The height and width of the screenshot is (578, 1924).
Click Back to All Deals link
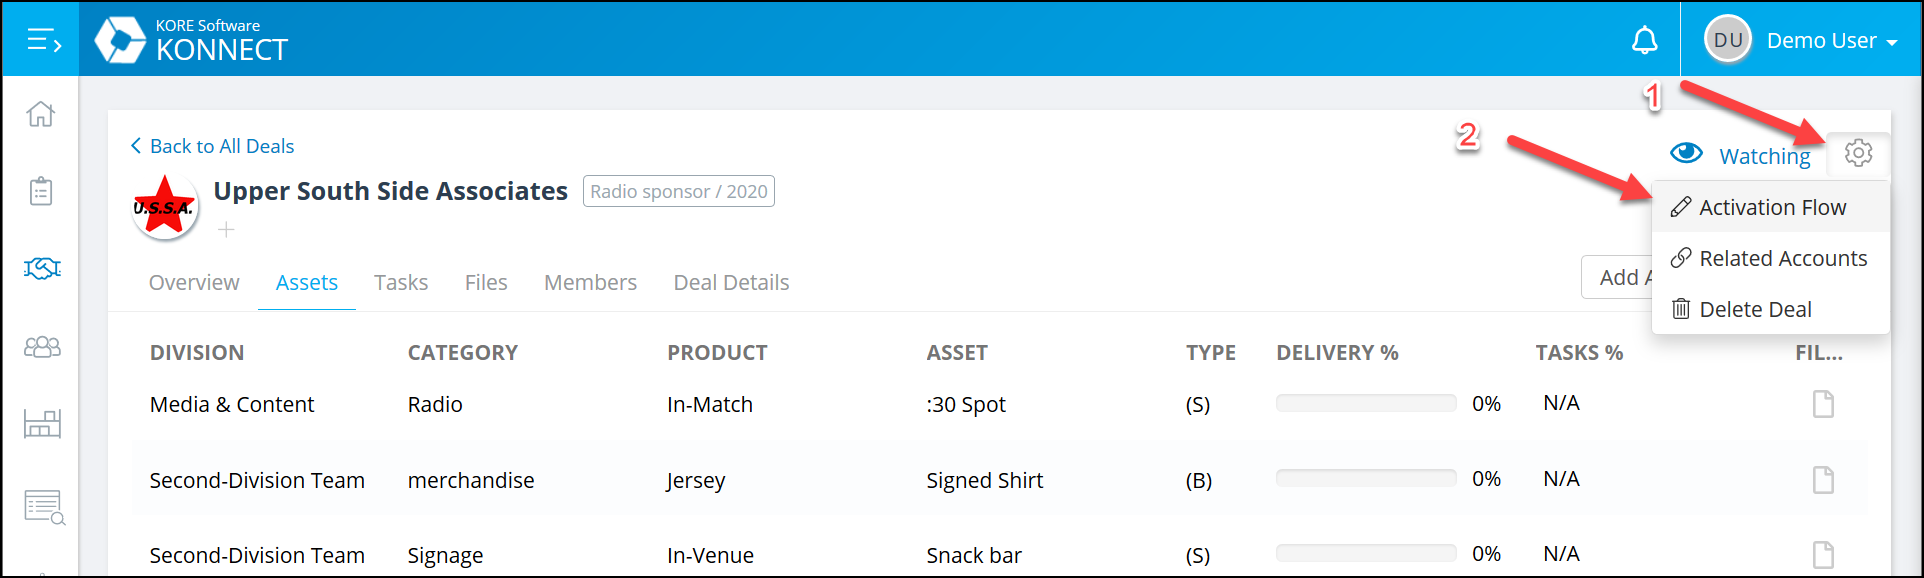(212, 146)
